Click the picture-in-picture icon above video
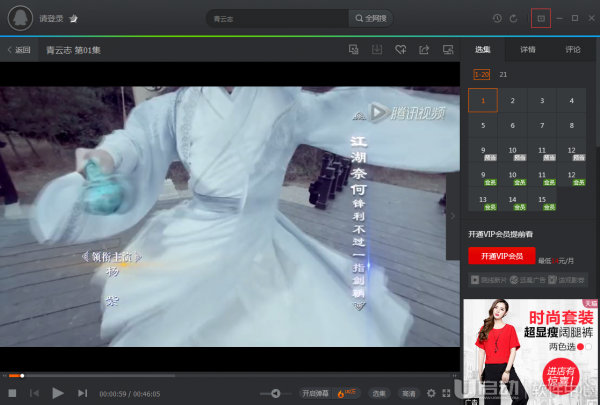This screenshot has width=600, height=405. coord(354,49)
